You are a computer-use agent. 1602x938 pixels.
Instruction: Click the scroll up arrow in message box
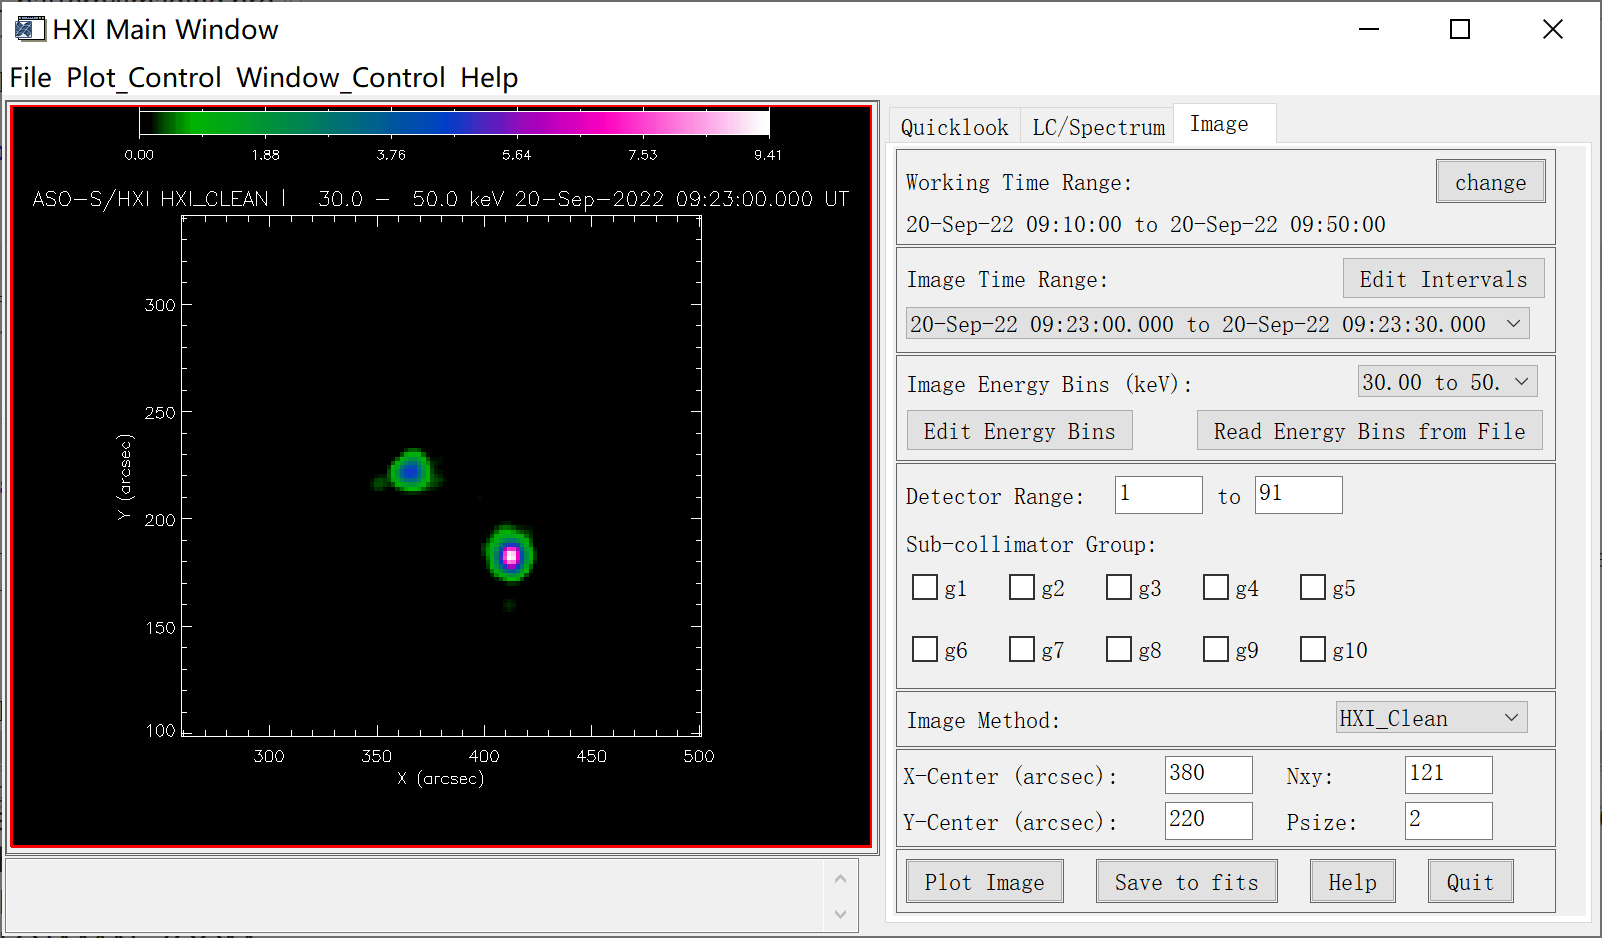point(840,879)
